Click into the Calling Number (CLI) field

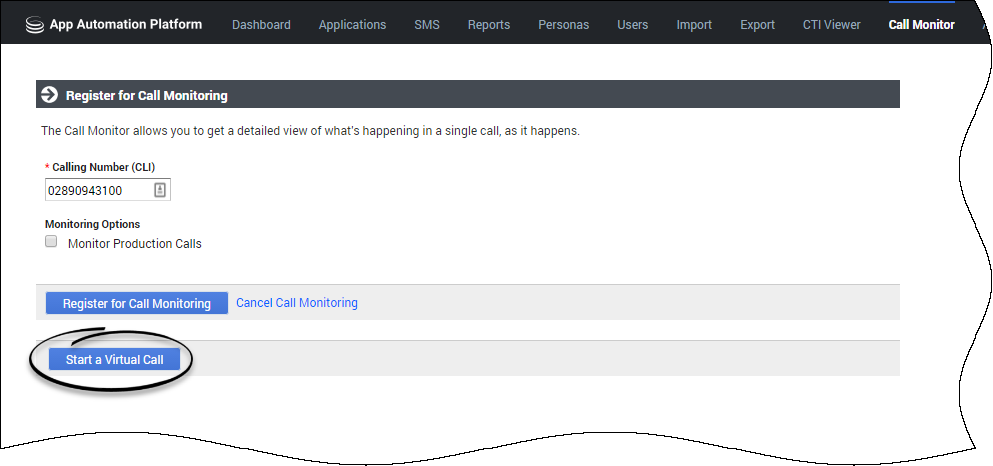pos(108,190)
